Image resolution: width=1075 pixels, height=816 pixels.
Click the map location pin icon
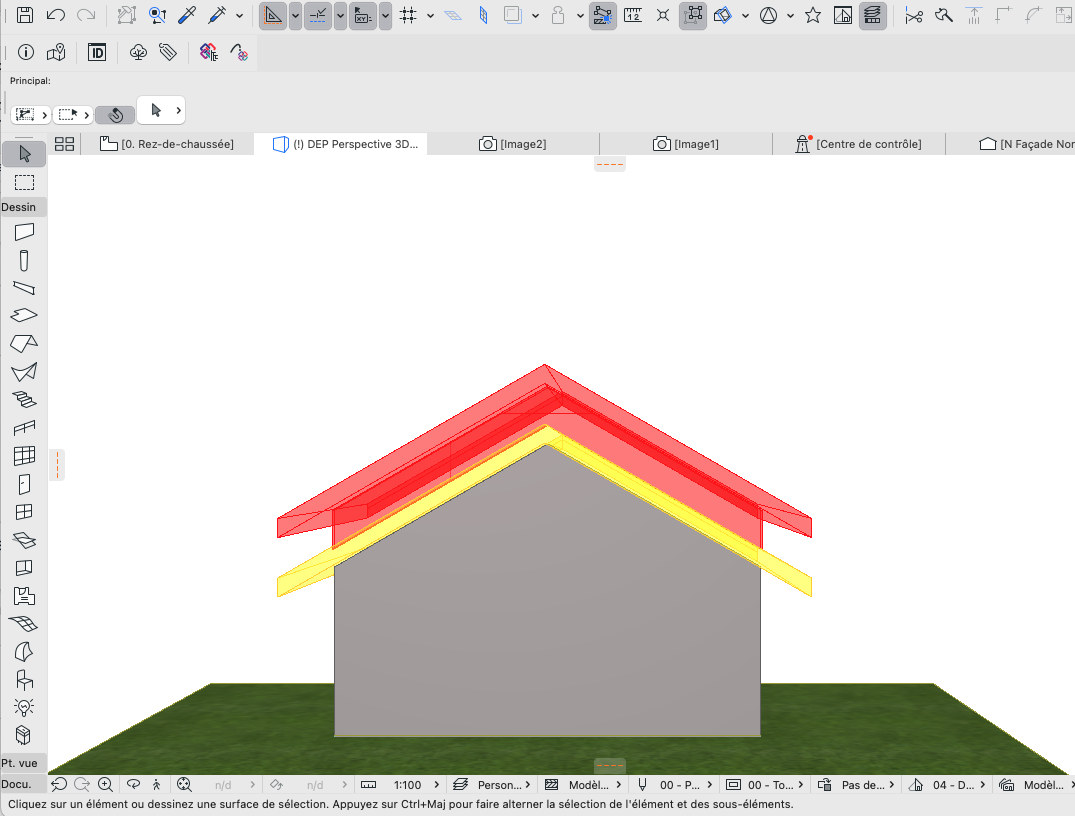[x=56, y=52]
